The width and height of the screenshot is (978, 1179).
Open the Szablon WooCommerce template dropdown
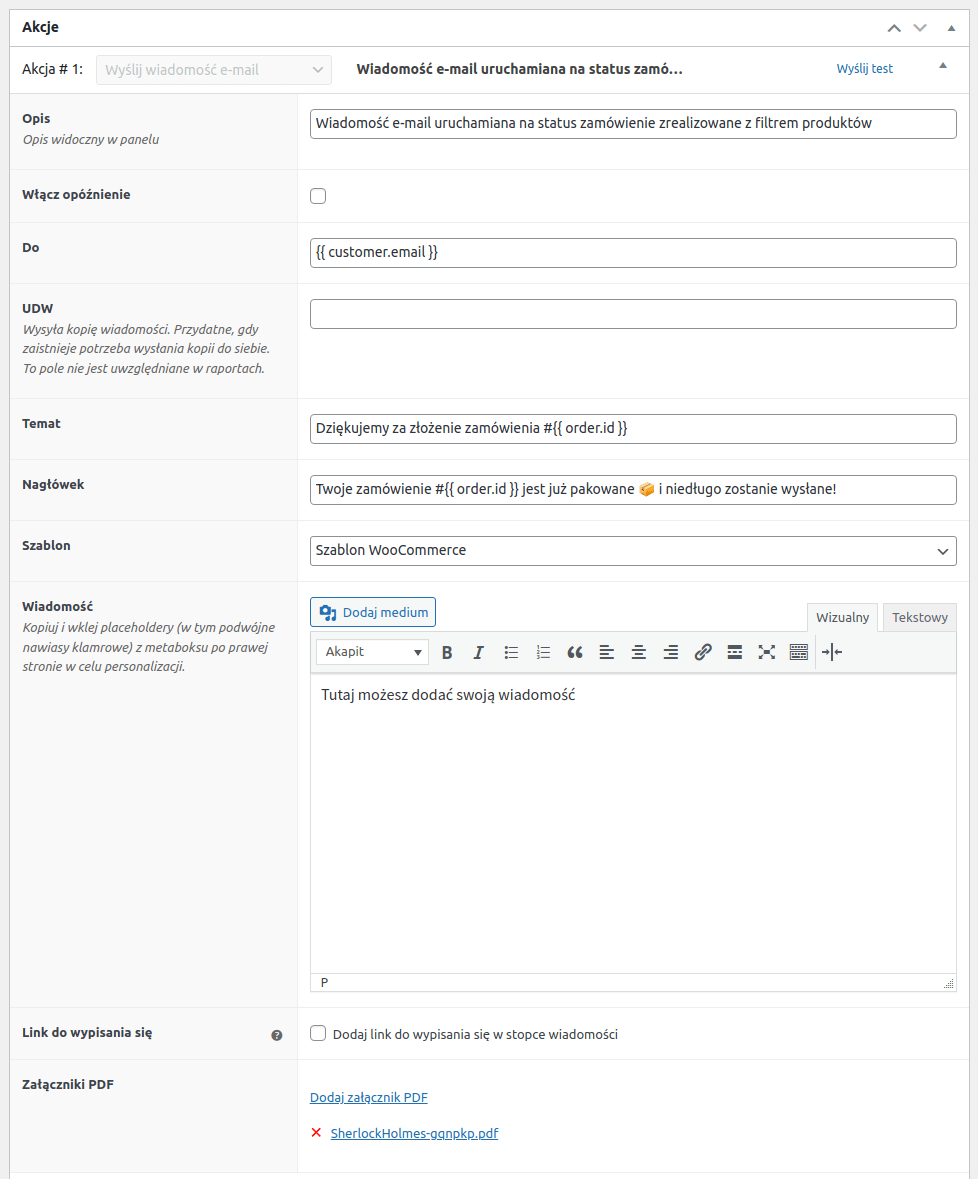click(x=633, y=550)
